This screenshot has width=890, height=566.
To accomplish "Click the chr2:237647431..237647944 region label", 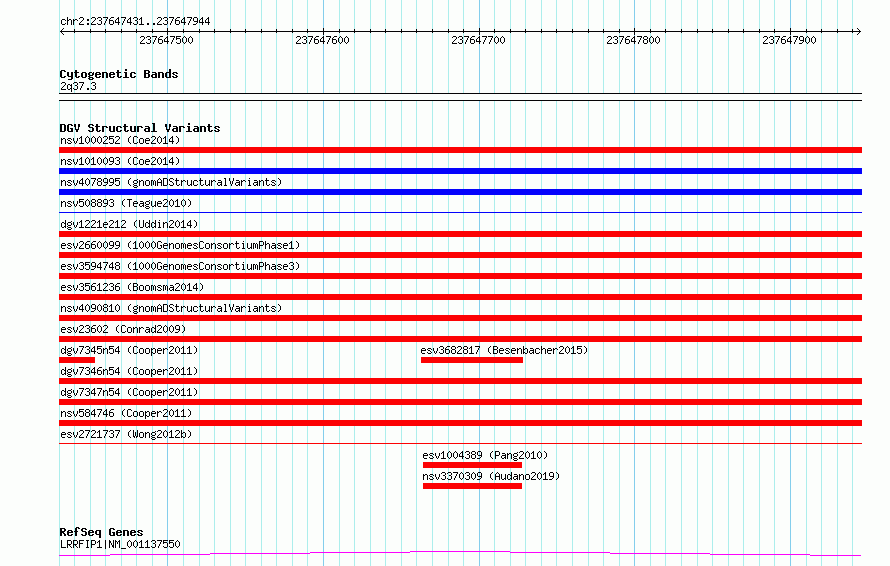I will point(135,21).
